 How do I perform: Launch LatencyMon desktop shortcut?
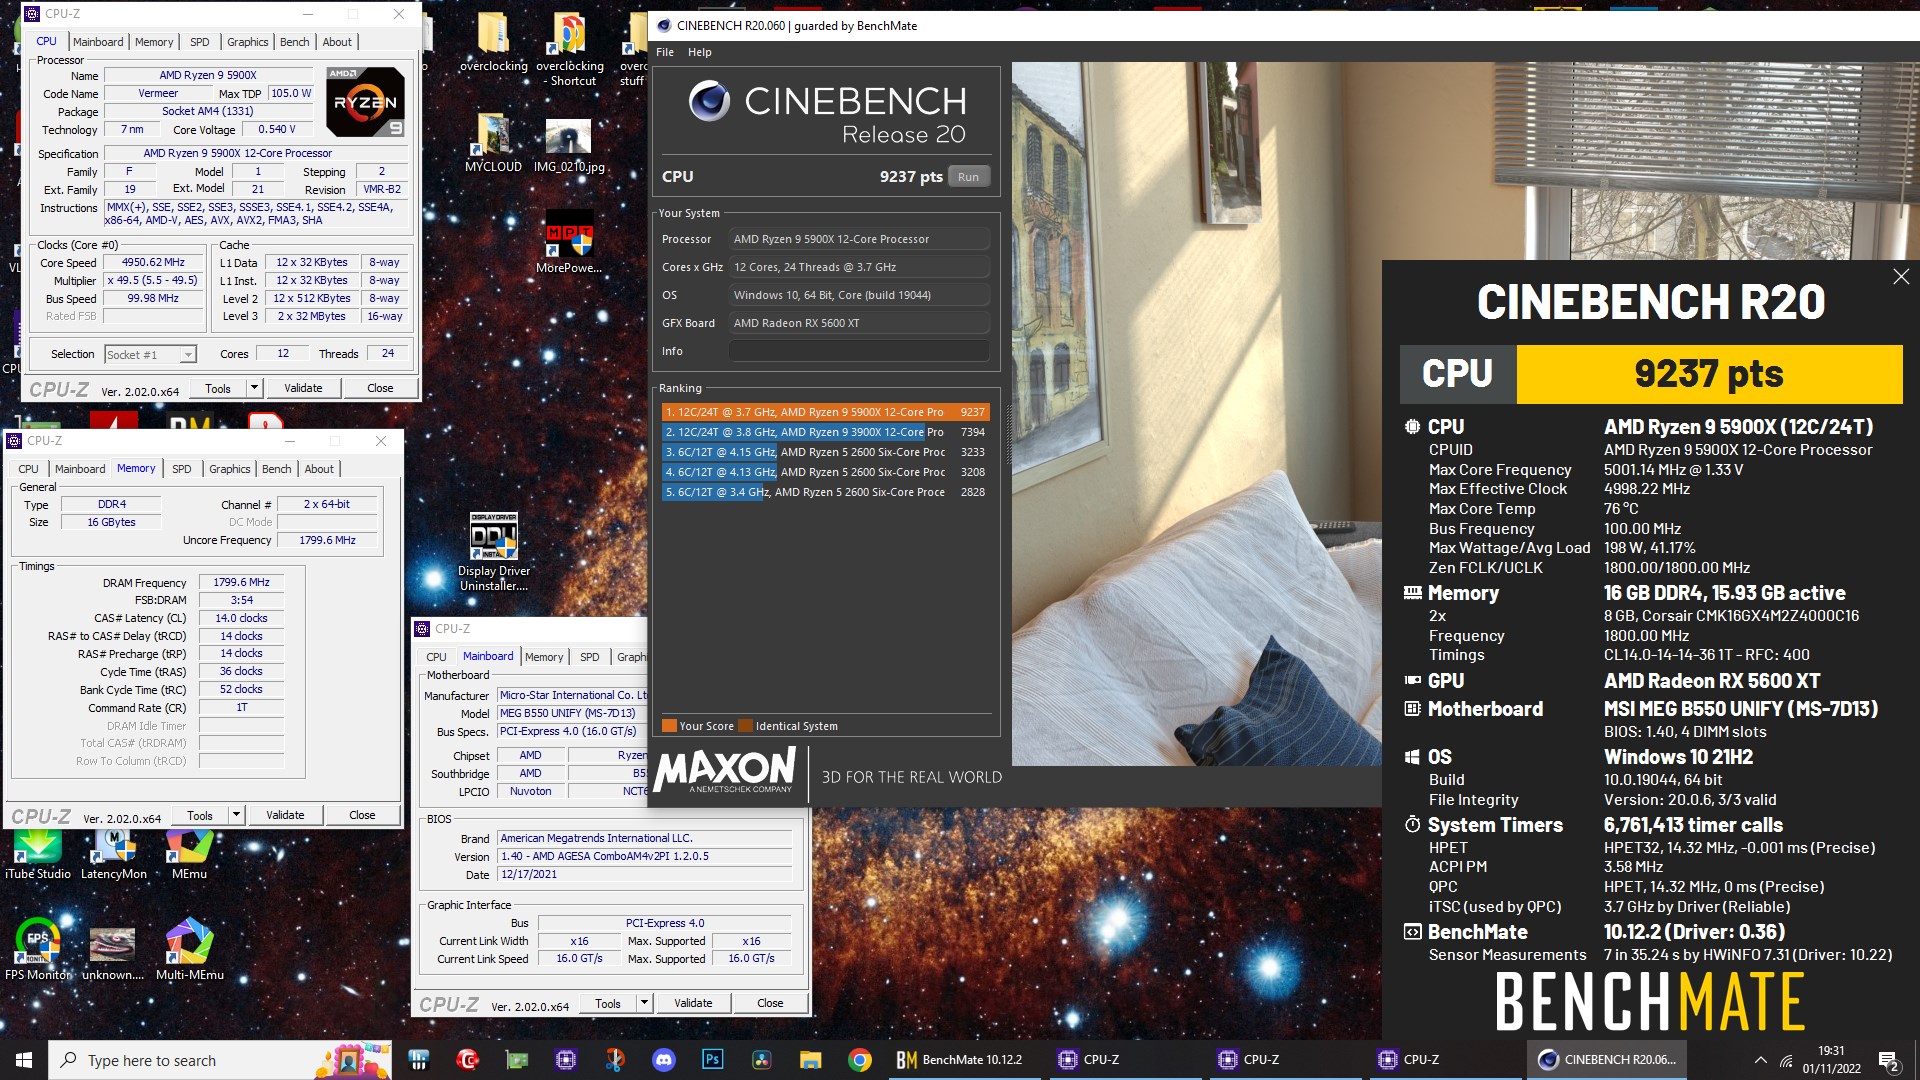114,855
